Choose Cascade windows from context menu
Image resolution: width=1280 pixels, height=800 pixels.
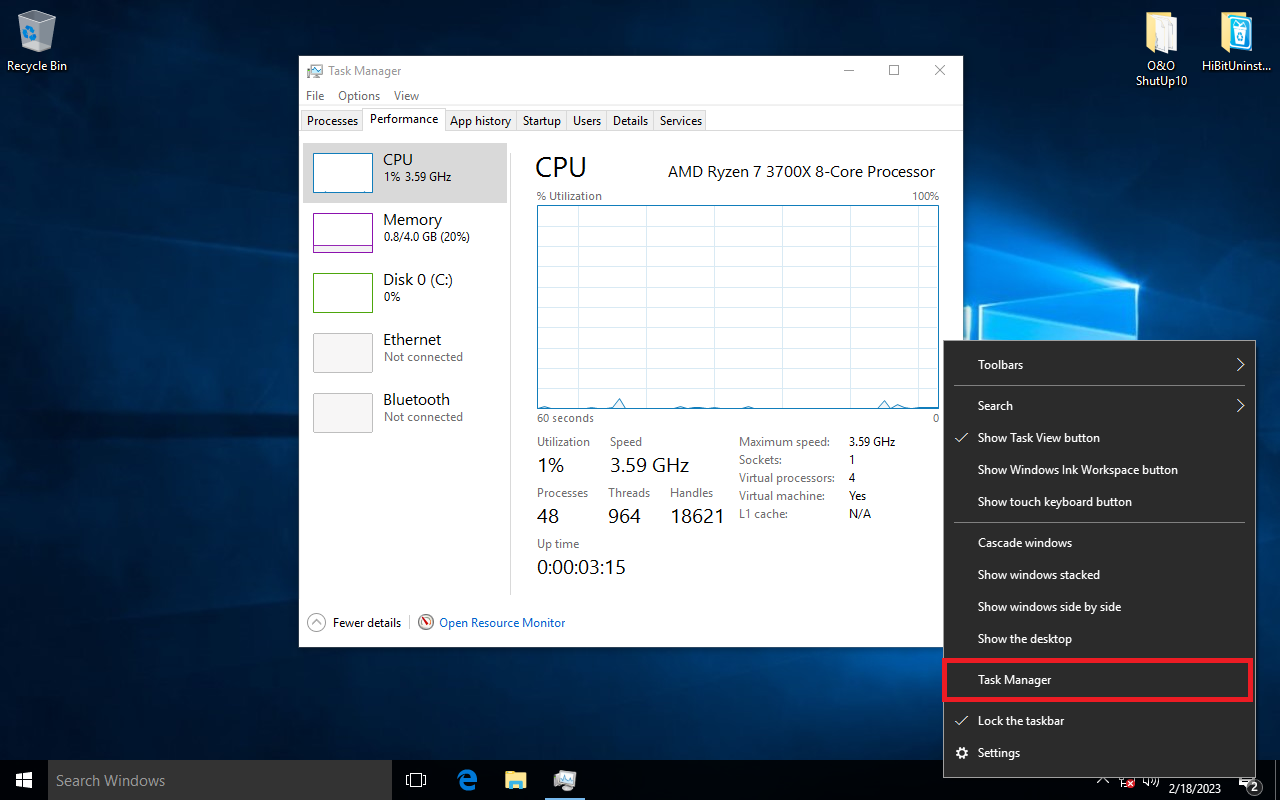pyautogui.click(x=1099, y=543)
